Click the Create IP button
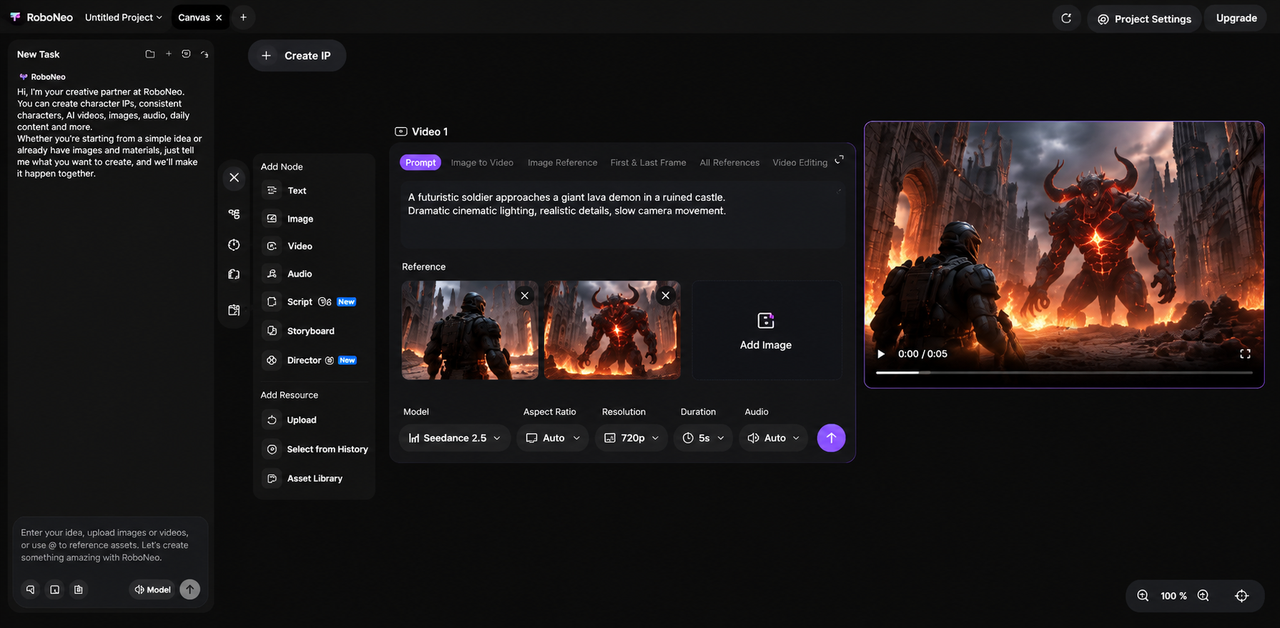 tap(297, 56)
